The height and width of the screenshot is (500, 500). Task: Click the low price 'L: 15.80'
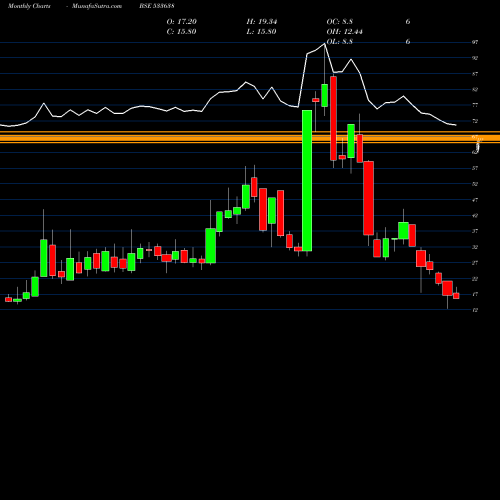click(261, 32)
